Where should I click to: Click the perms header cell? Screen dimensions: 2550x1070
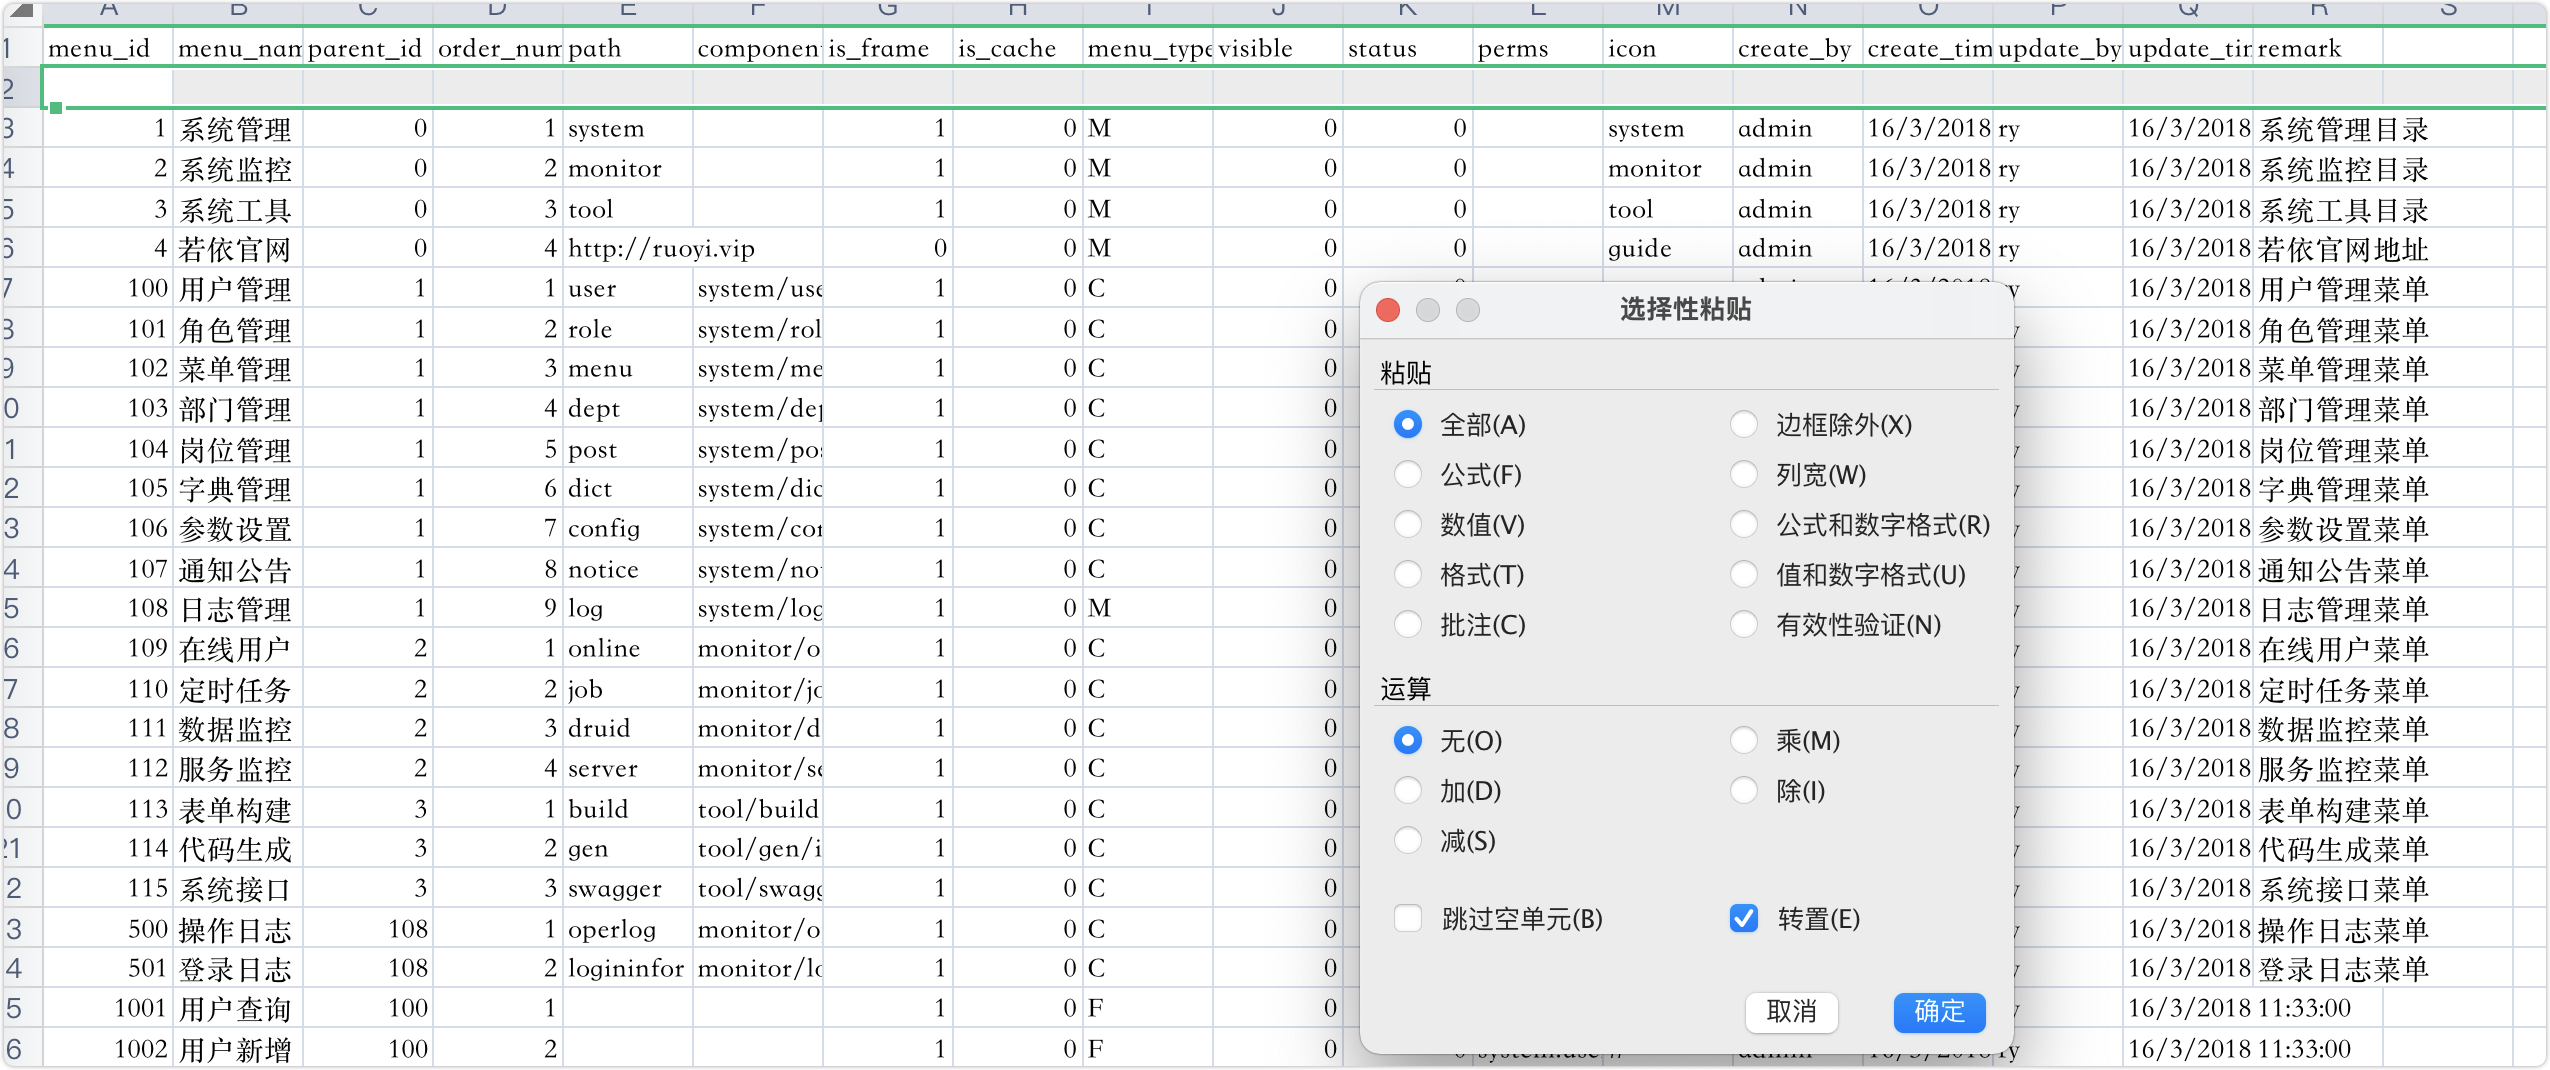[1537, 48]
